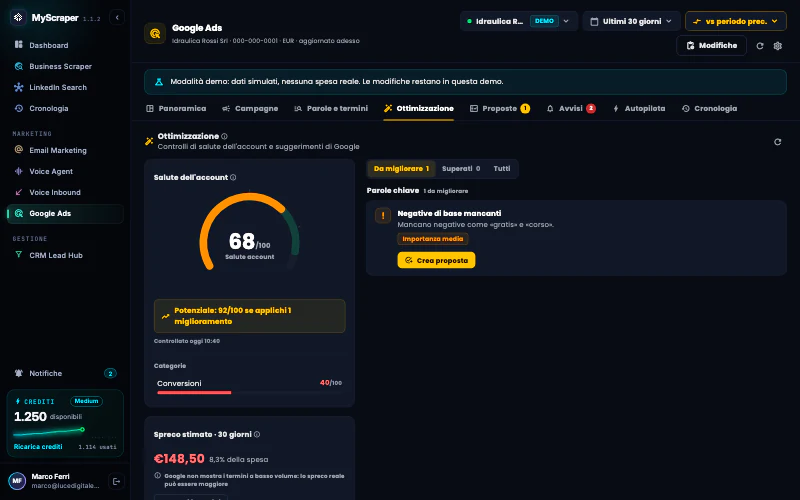Screen dimensions: 800x500
Task: Click the Conversioni 40/100 score
Action: [x=331, y=383]
